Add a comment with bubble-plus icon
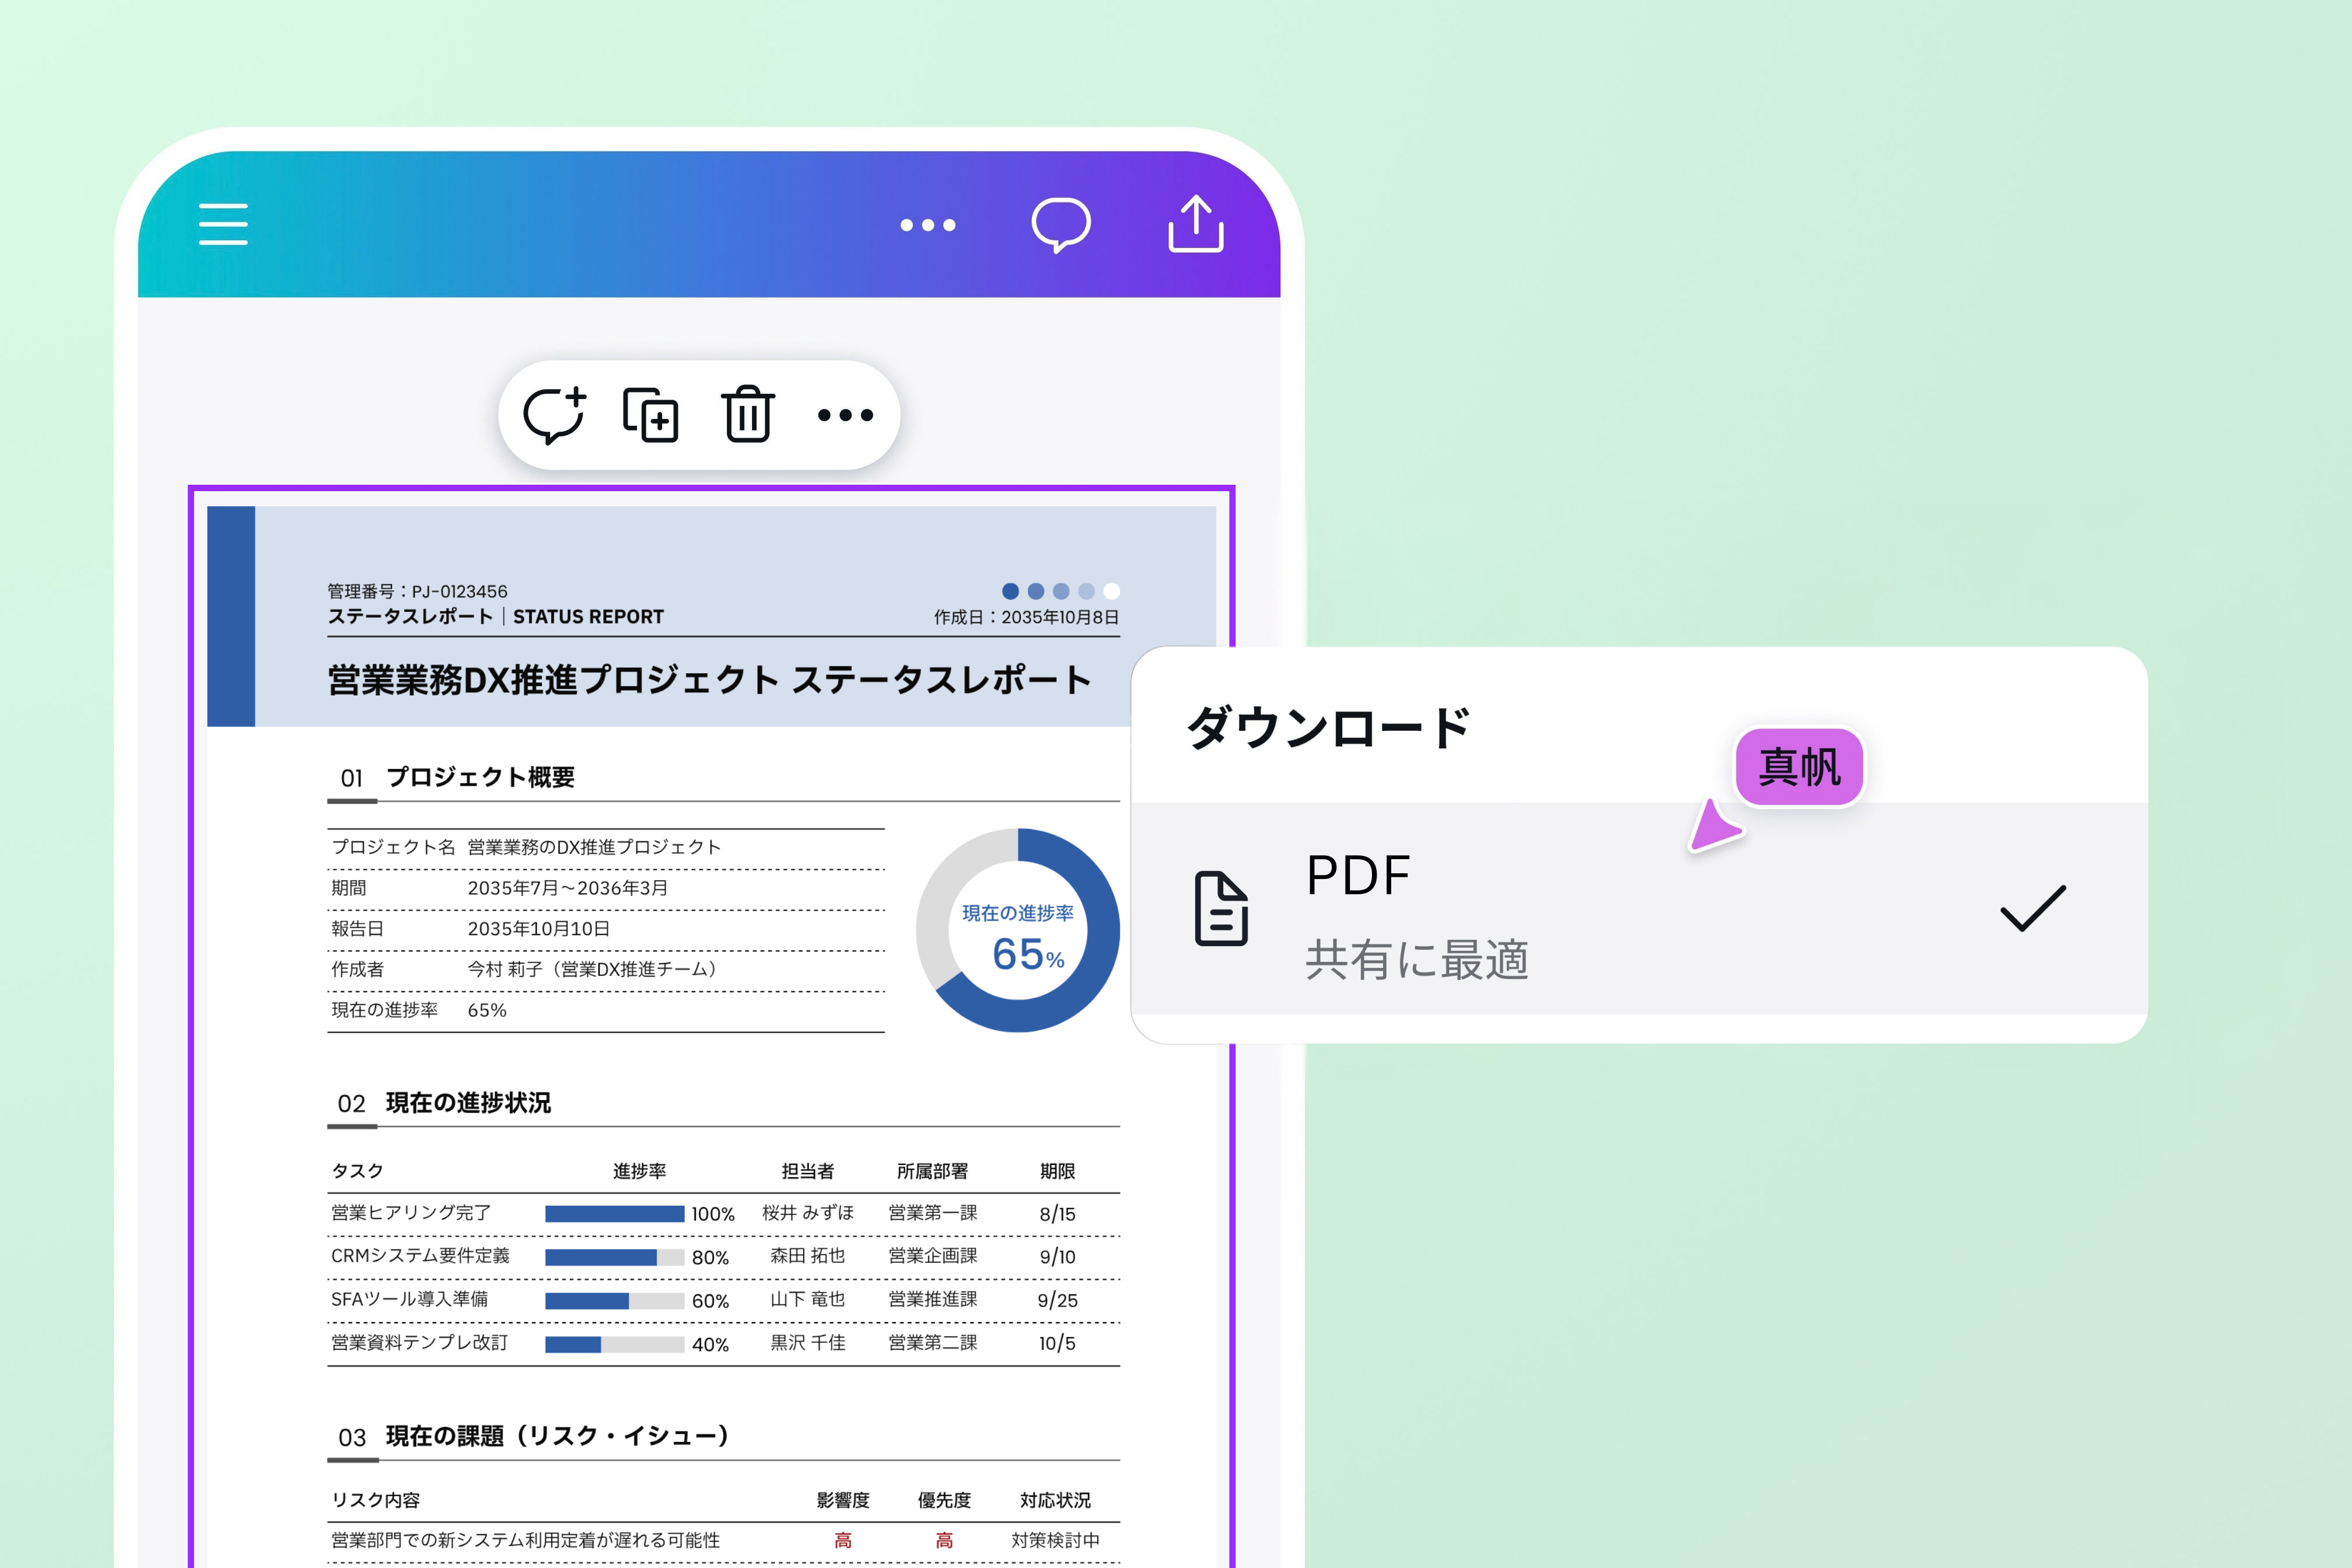 [555, 414]
